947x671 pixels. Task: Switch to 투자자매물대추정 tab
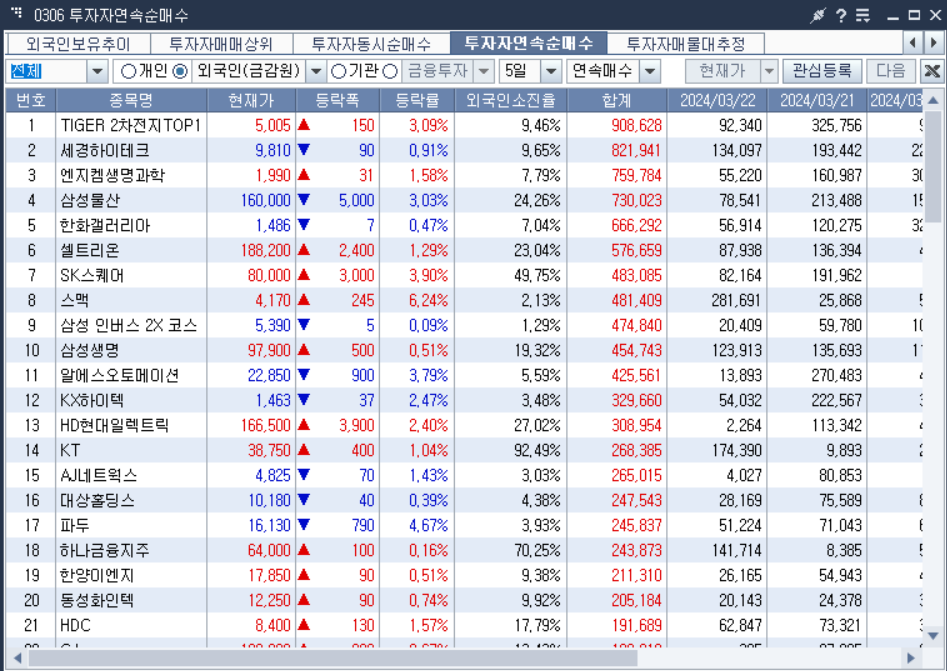(x=685, y=44)
